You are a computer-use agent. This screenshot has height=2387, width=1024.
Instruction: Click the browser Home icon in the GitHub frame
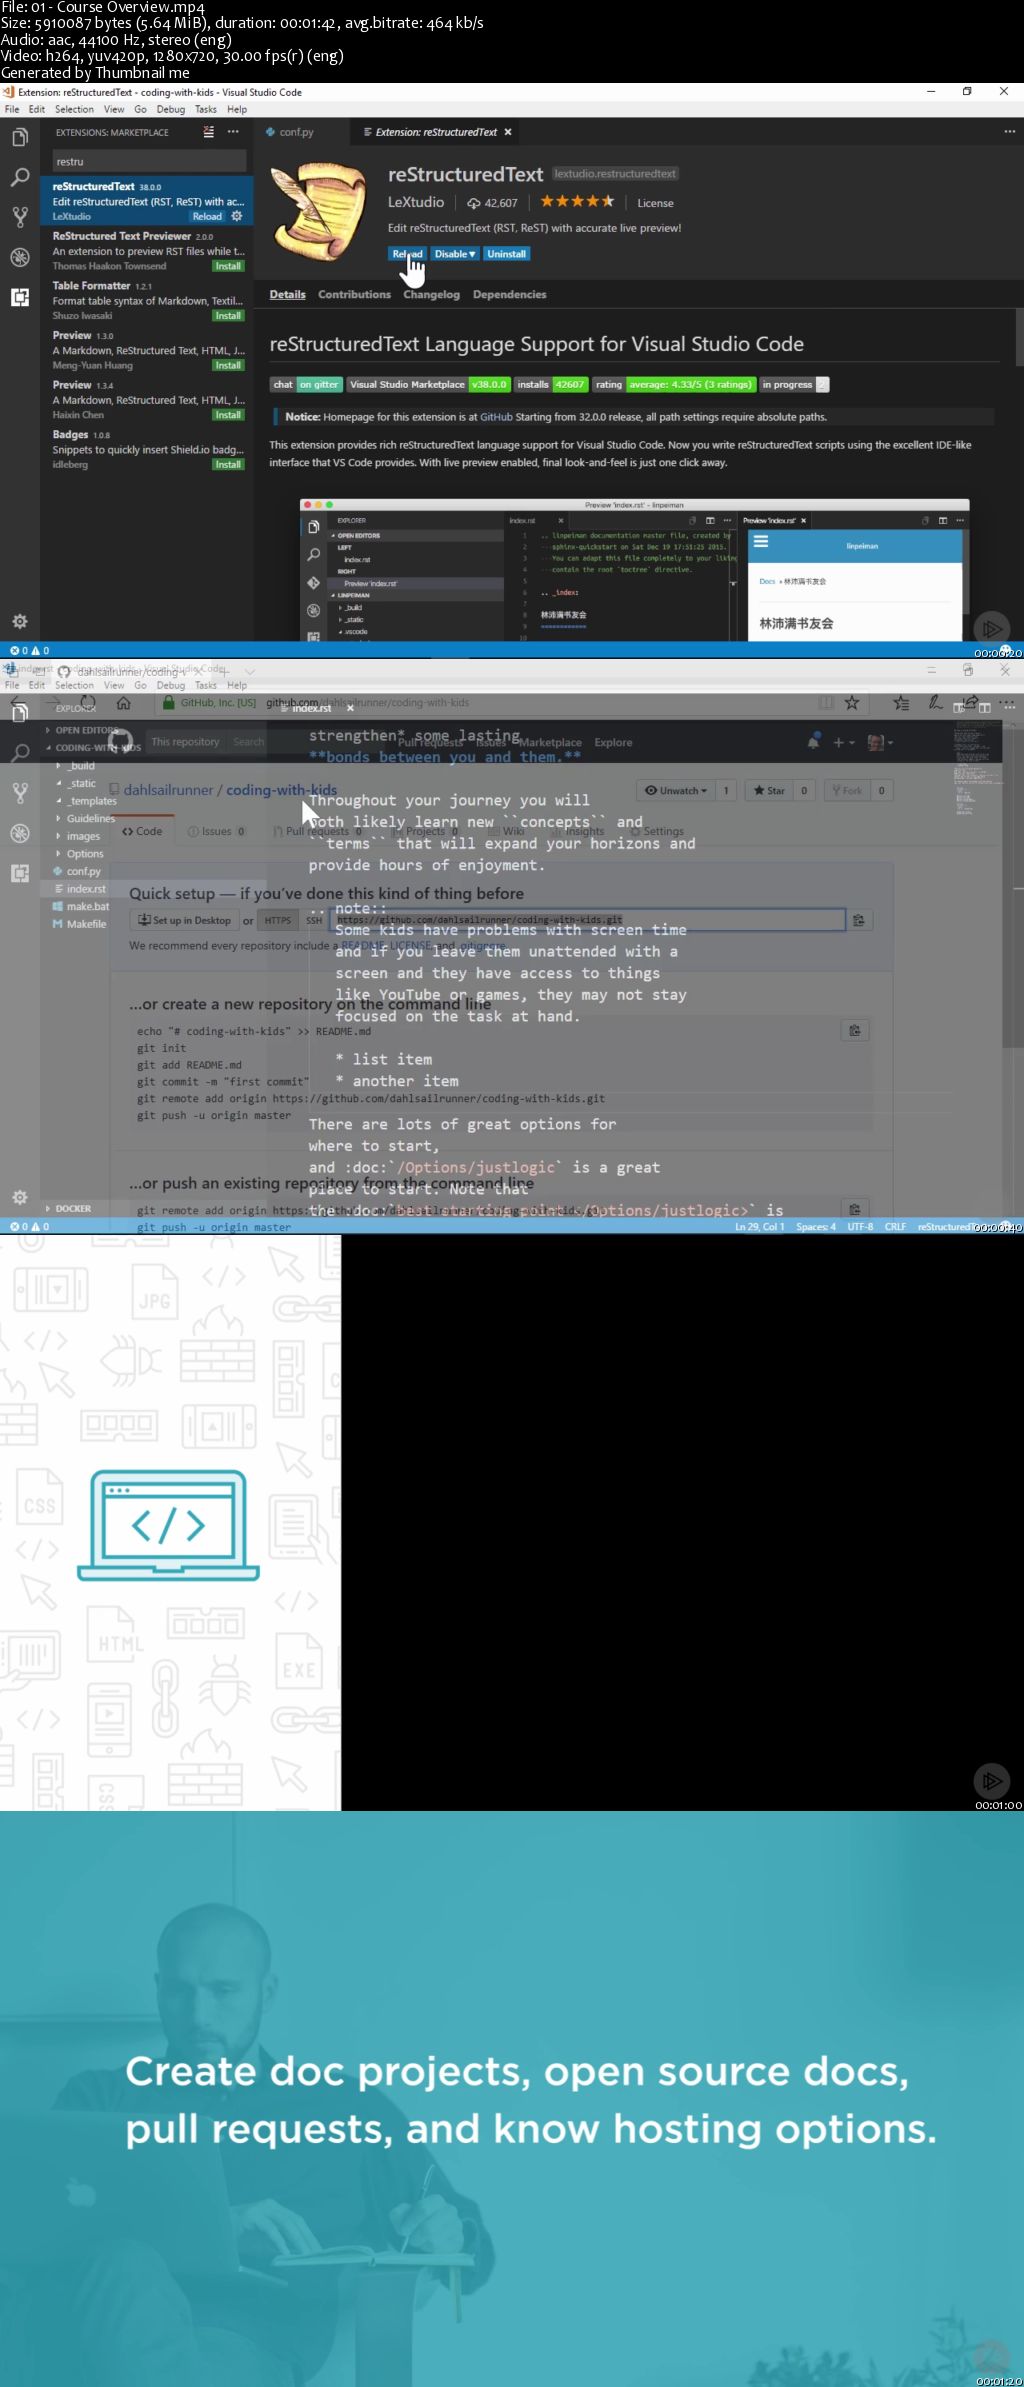coord(124,703)
